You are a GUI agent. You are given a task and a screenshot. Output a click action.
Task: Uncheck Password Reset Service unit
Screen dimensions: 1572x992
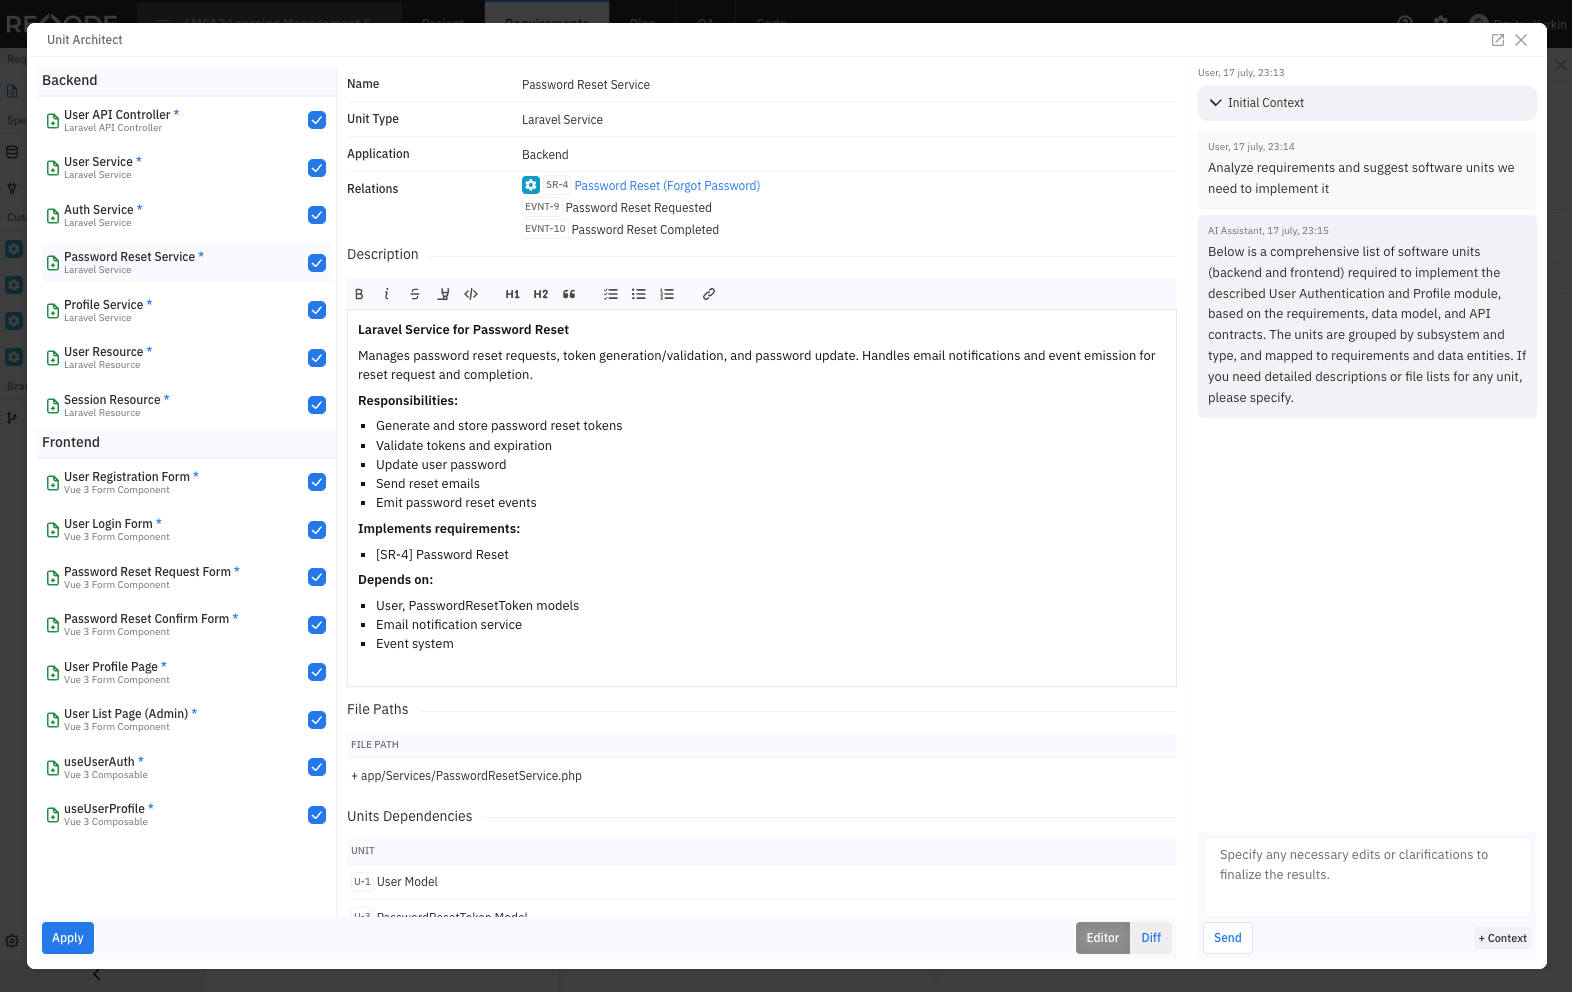pos(317,263)
